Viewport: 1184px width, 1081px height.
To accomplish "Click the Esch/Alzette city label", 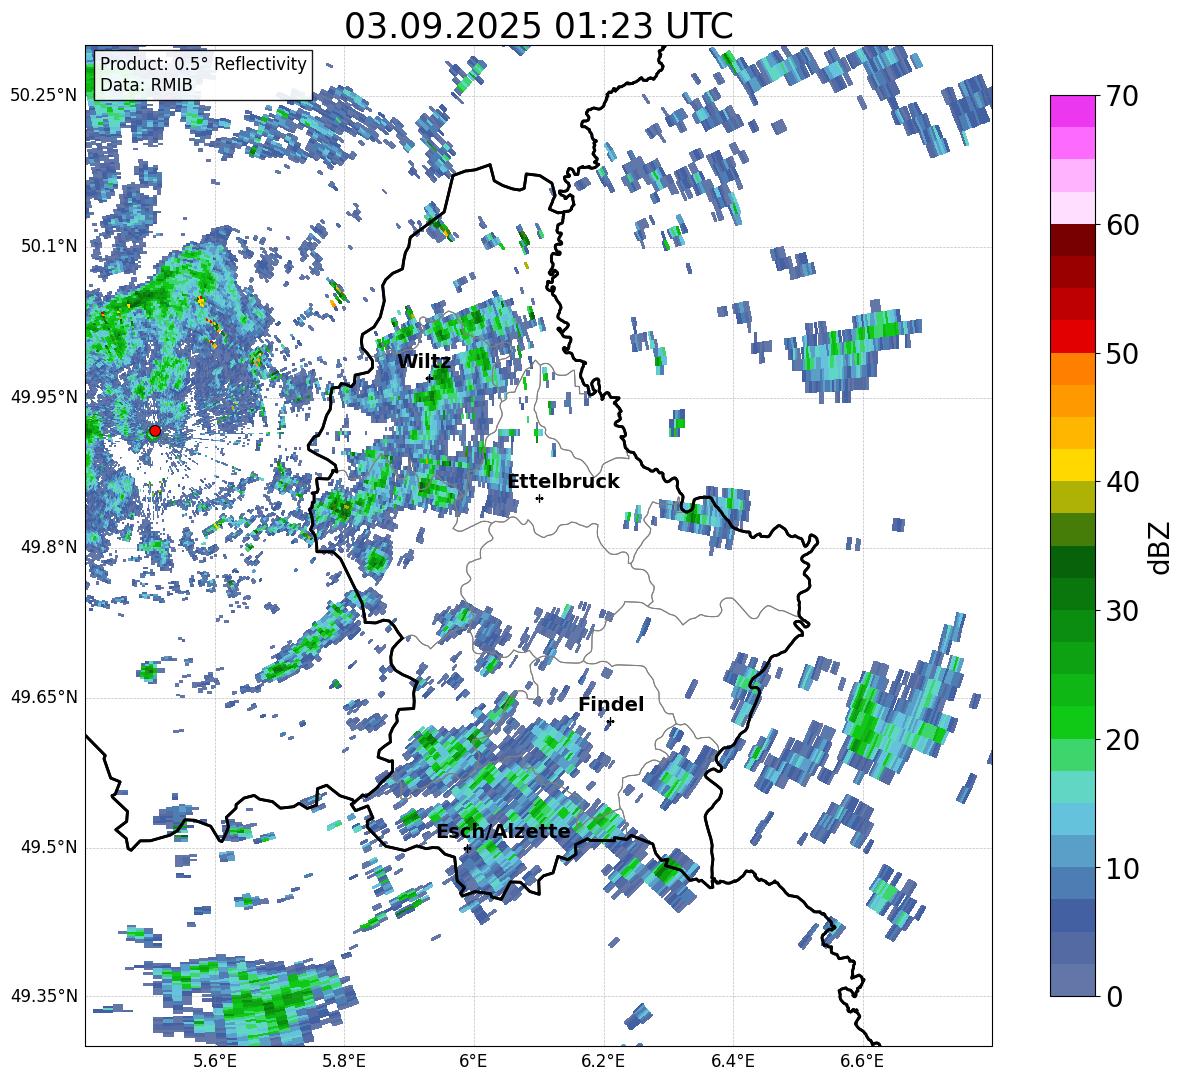I will [x=503, y=832].
